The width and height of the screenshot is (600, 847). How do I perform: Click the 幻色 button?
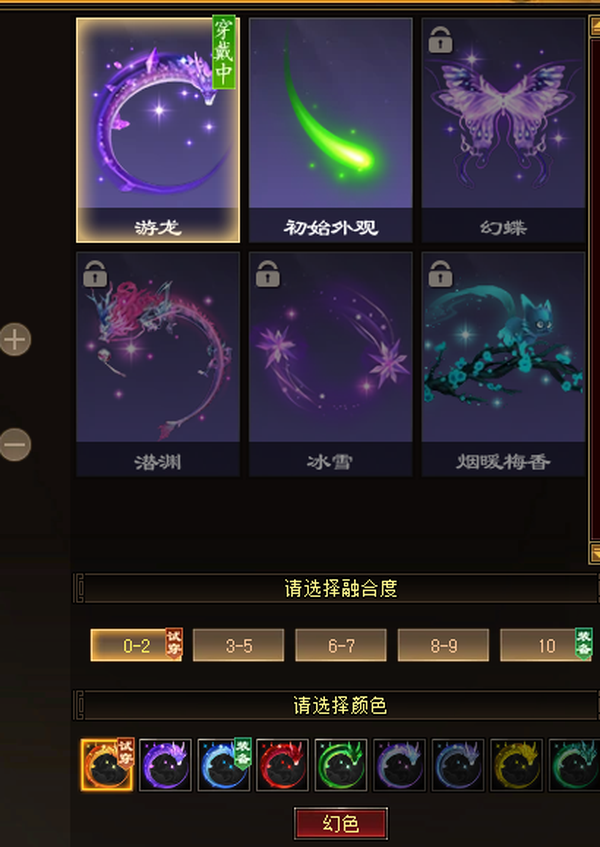point(341,824)
